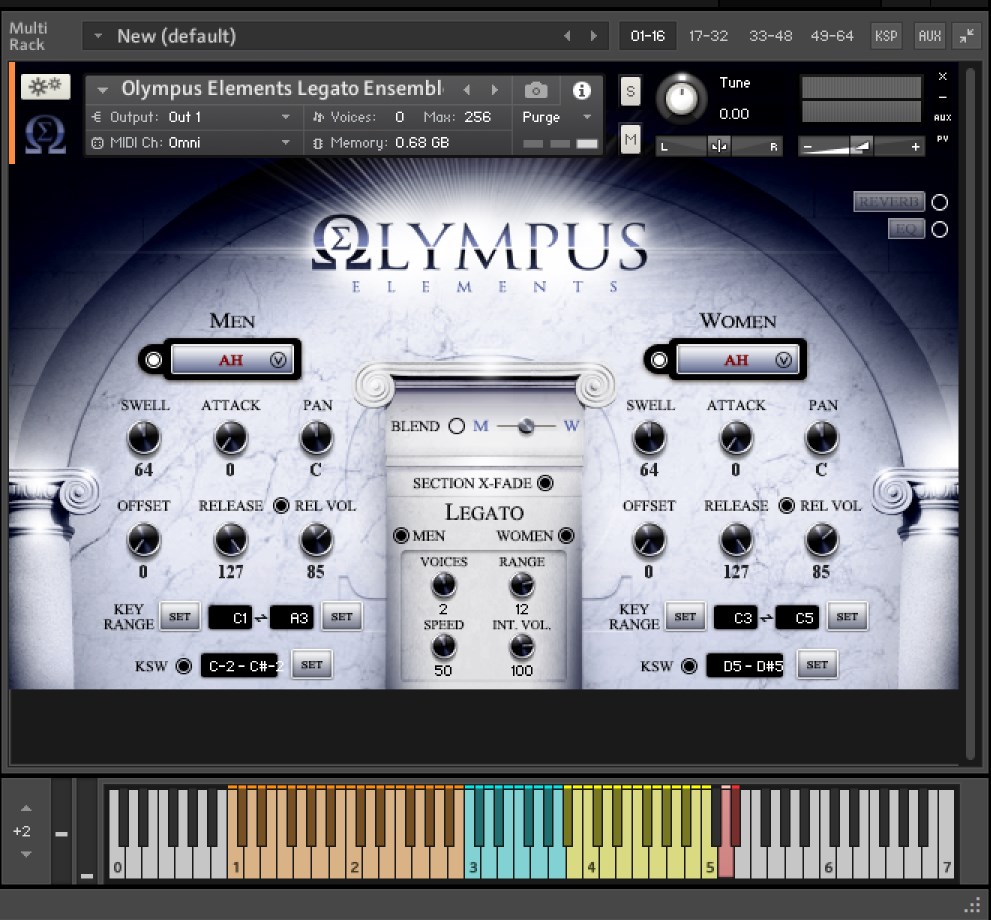Click SET beside Women C5 key range
The image size is (991, 920).
847,617
